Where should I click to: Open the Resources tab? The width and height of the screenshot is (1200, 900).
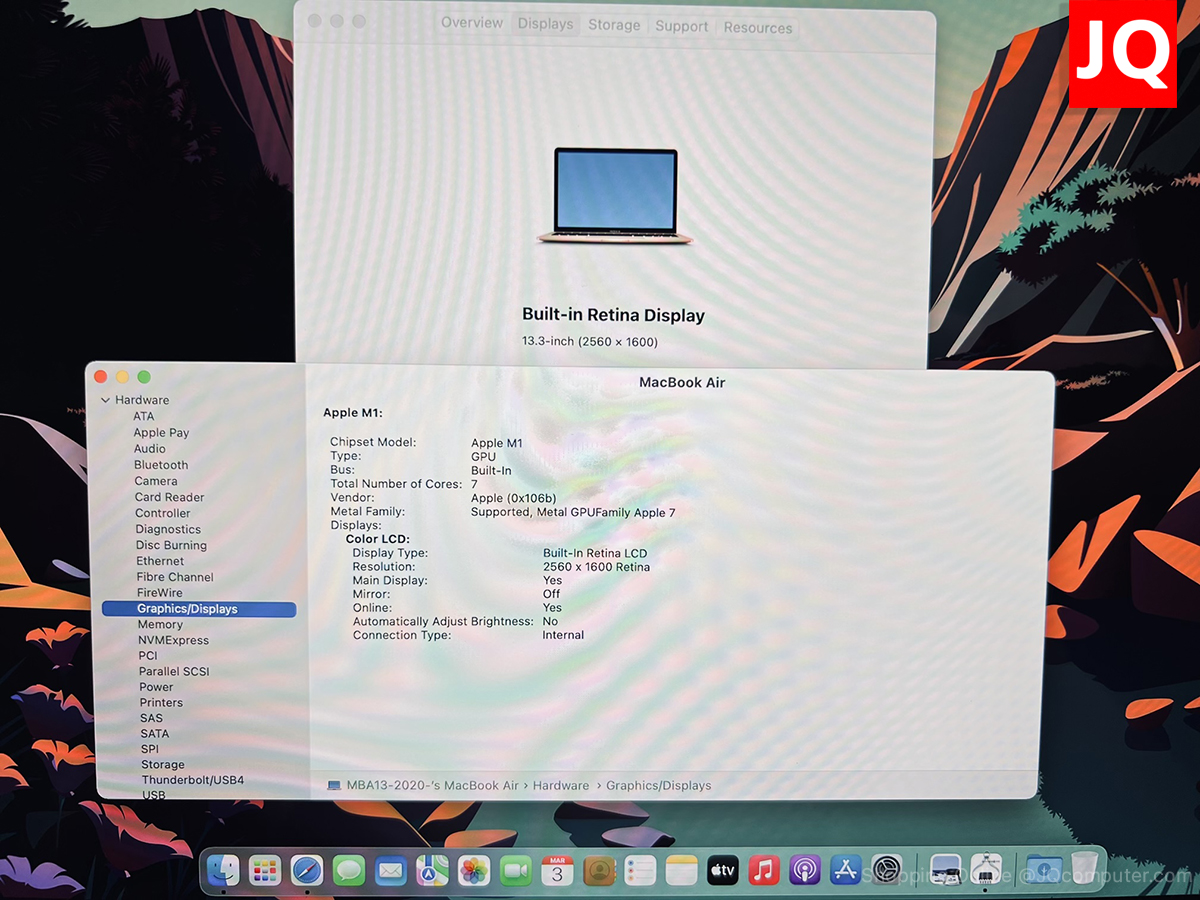(x=758, y=28)
